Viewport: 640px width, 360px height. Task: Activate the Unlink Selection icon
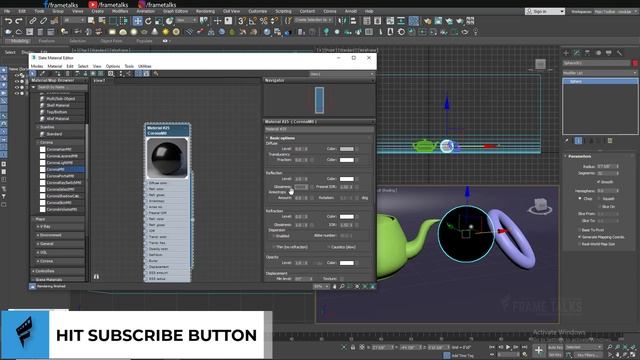pyautogui.click(x=43, y=21)
